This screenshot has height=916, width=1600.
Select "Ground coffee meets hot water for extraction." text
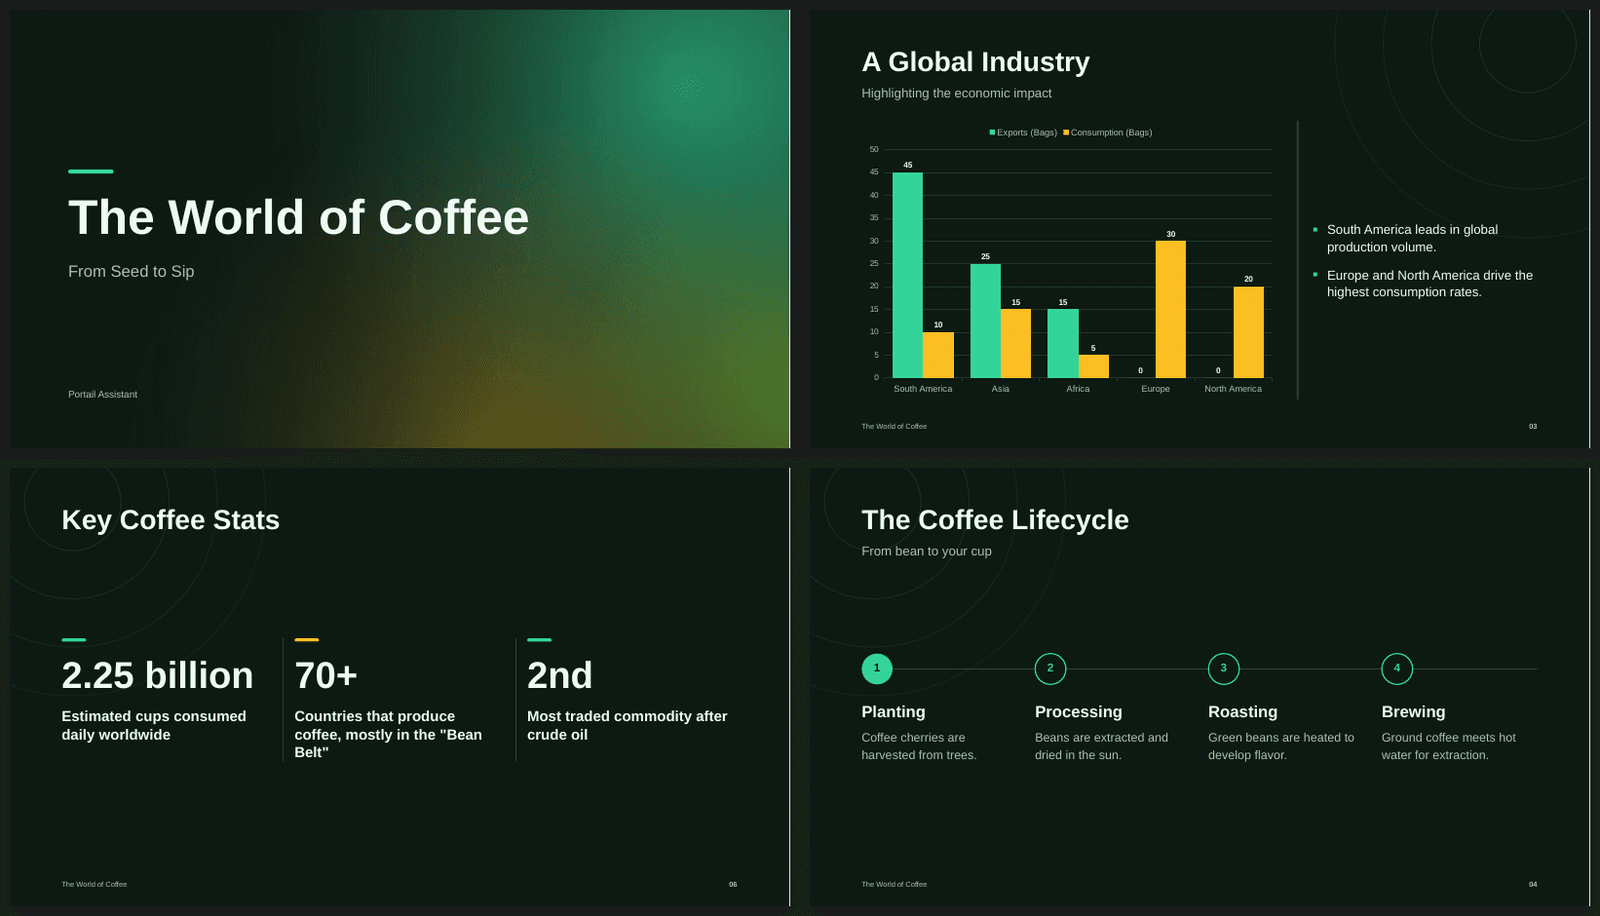1449,746
